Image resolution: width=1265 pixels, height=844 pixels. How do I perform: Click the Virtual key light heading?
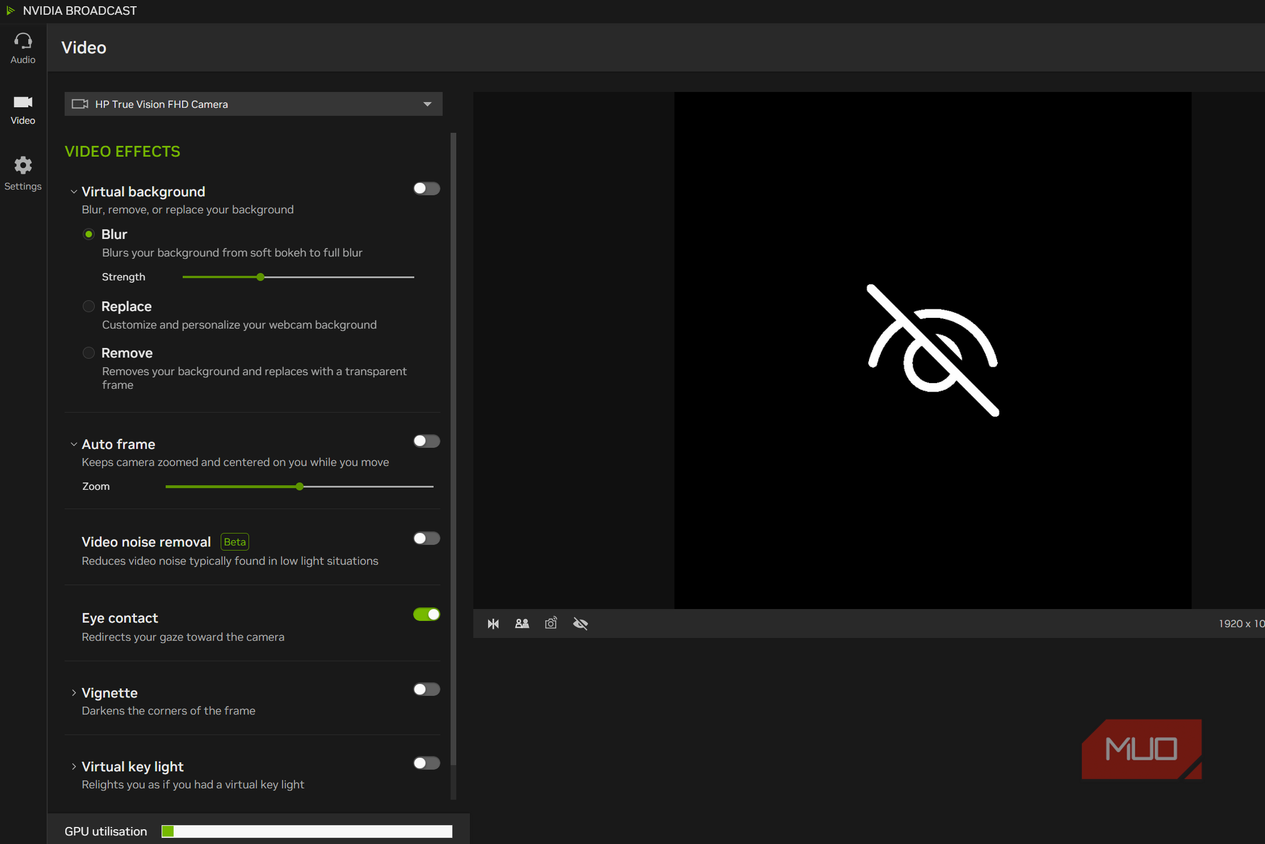pos(133,767)
